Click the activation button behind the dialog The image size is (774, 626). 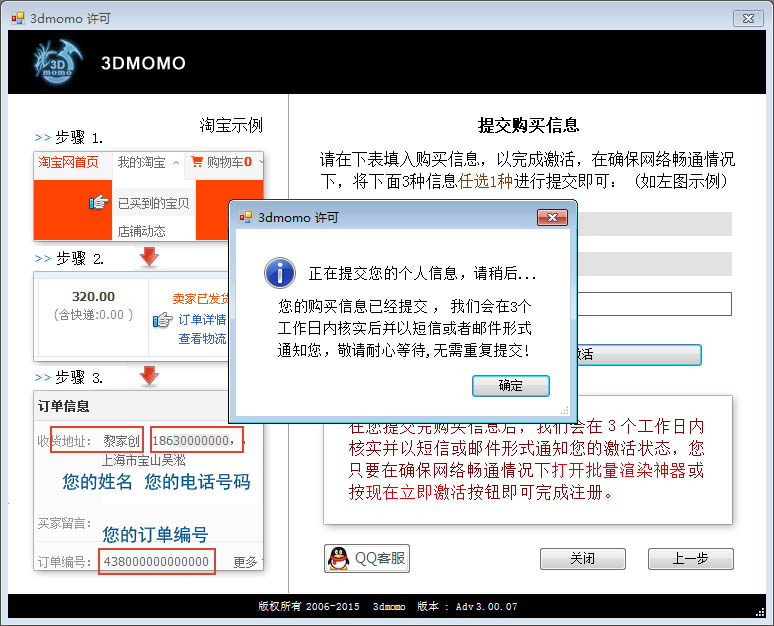(639, 355)
